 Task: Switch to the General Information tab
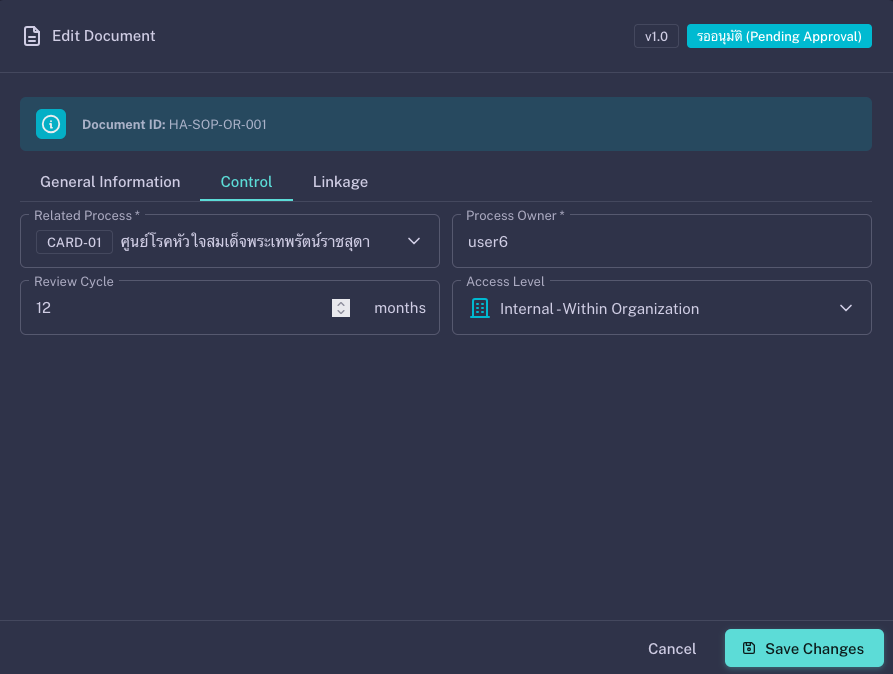pos(110,182)
